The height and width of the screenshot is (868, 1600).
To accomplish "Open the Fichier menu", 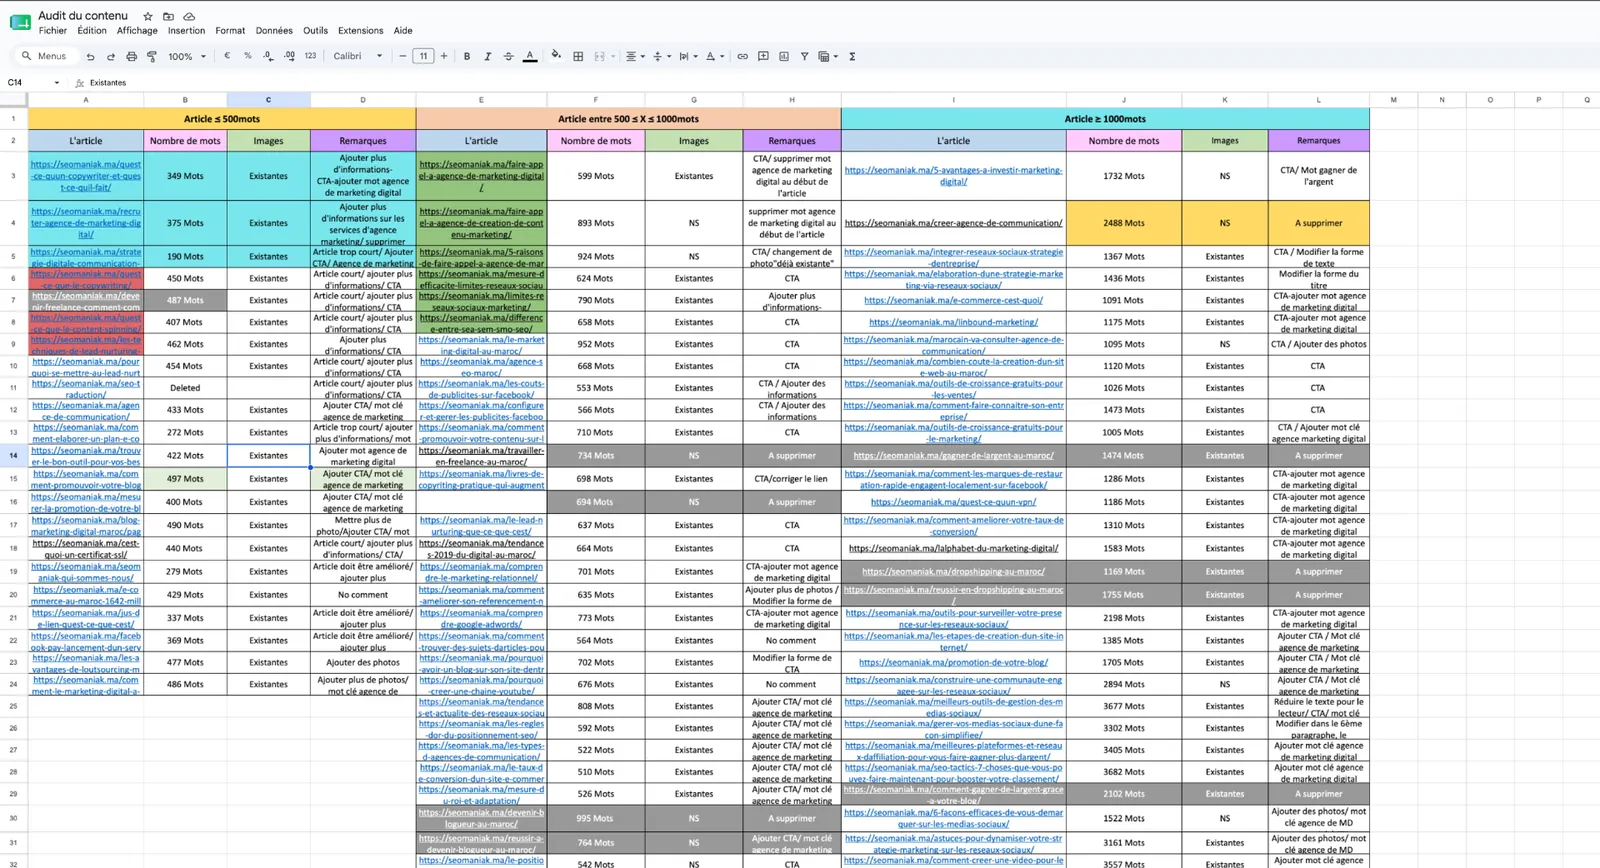I will coord(53,31).
